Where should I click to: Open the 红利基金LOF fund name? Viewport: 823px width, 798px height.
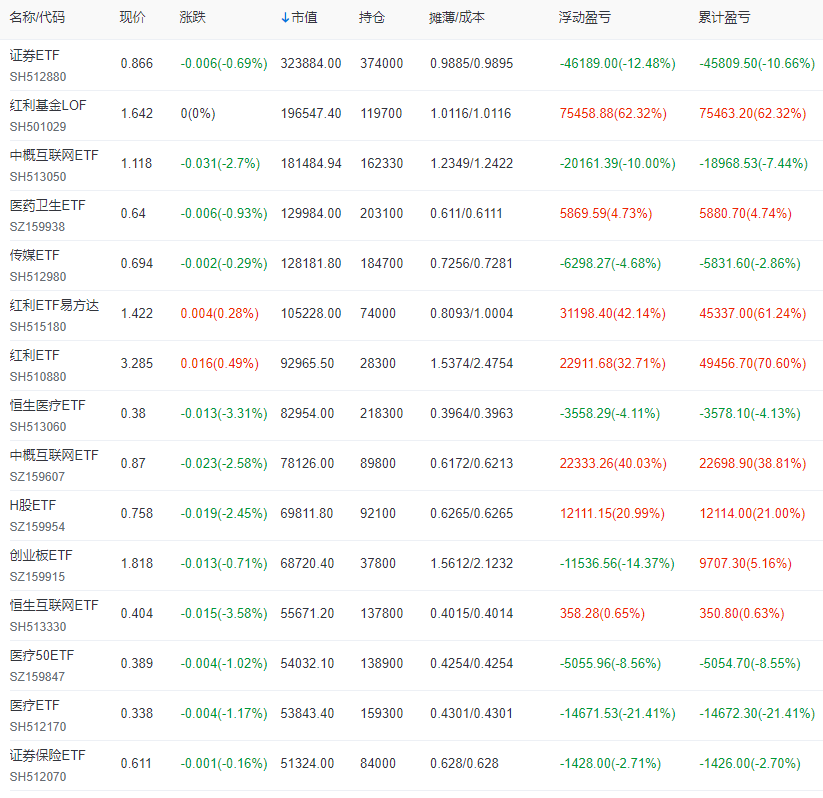click(48, 105)
